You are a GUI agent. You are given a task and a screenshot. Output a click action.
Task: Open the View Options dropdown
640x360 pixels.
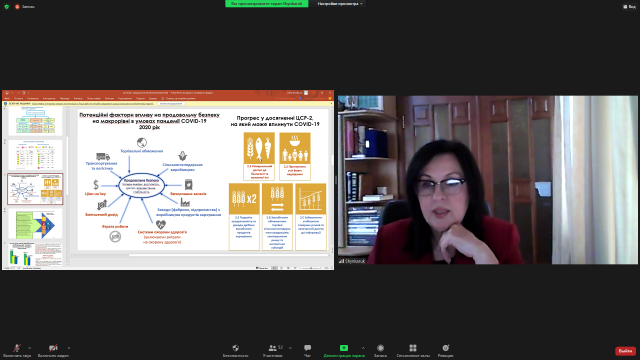340,4
